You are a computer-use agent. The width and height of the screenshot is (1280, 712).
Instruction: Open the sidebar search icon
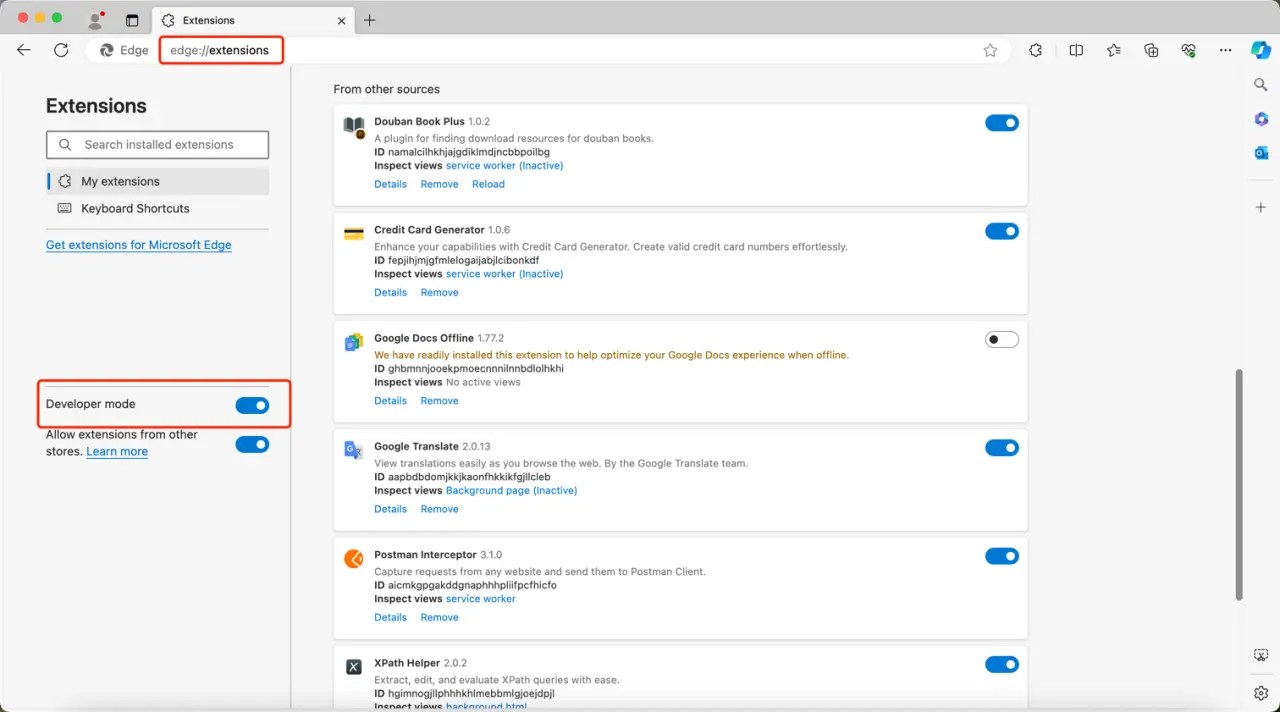coord(1261,85)
